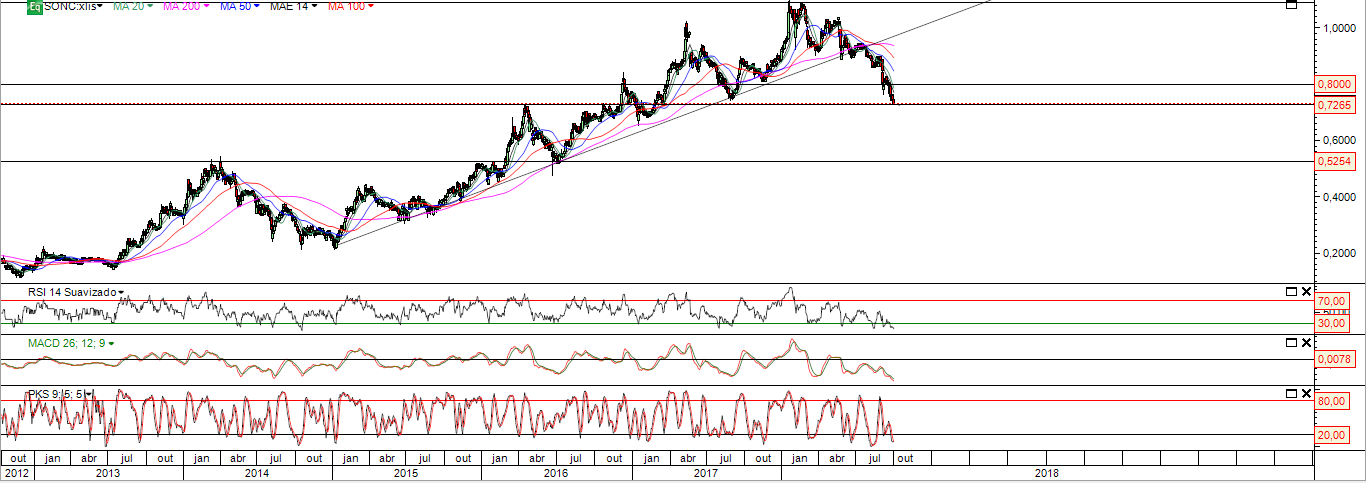Close the PKS stochastic panel

click(x=1305, y=393)
